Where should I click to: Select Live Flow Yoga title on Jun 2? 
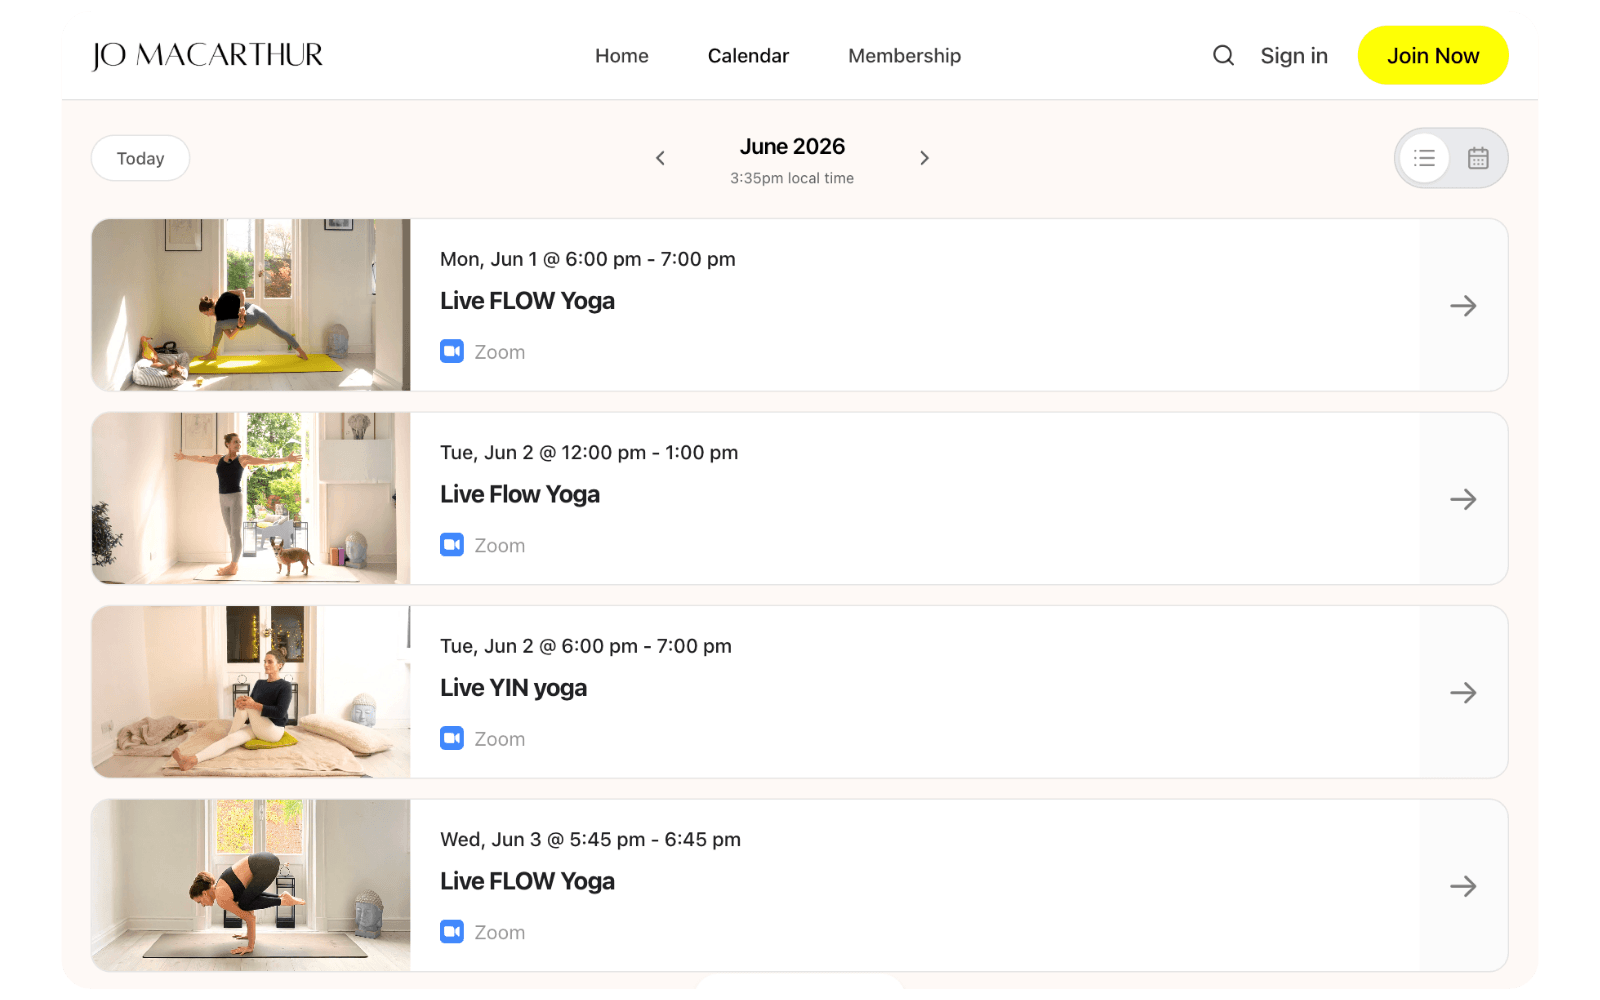point(520,495)
